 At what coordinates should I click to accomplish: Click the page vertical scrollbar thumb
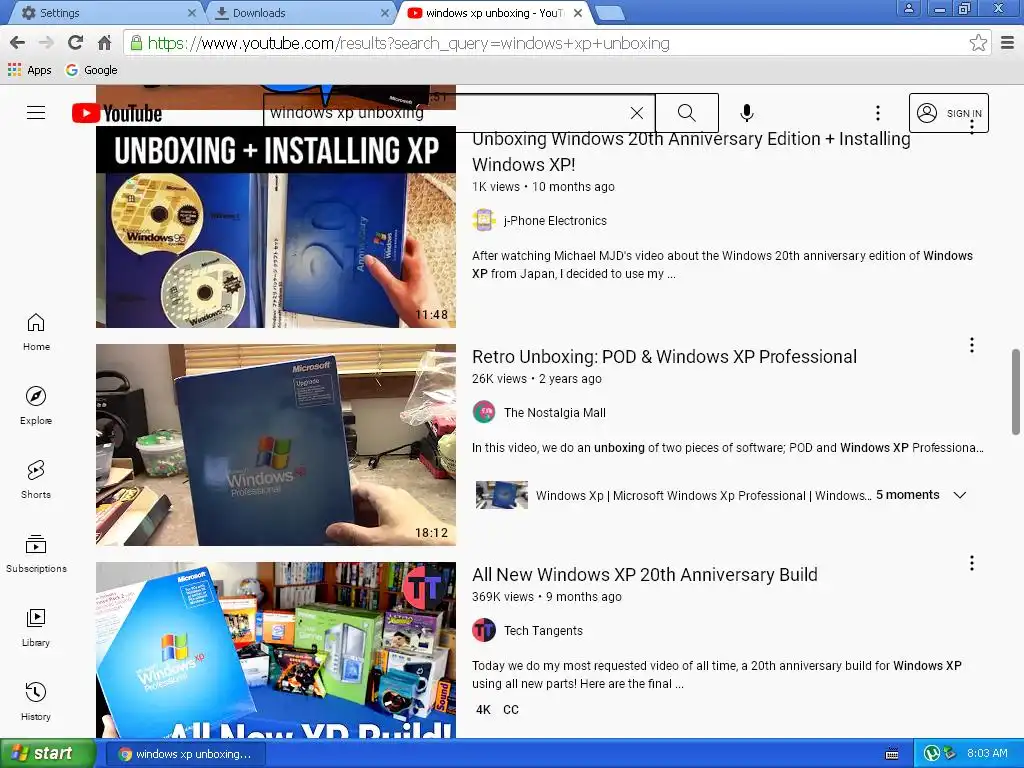1016,392
